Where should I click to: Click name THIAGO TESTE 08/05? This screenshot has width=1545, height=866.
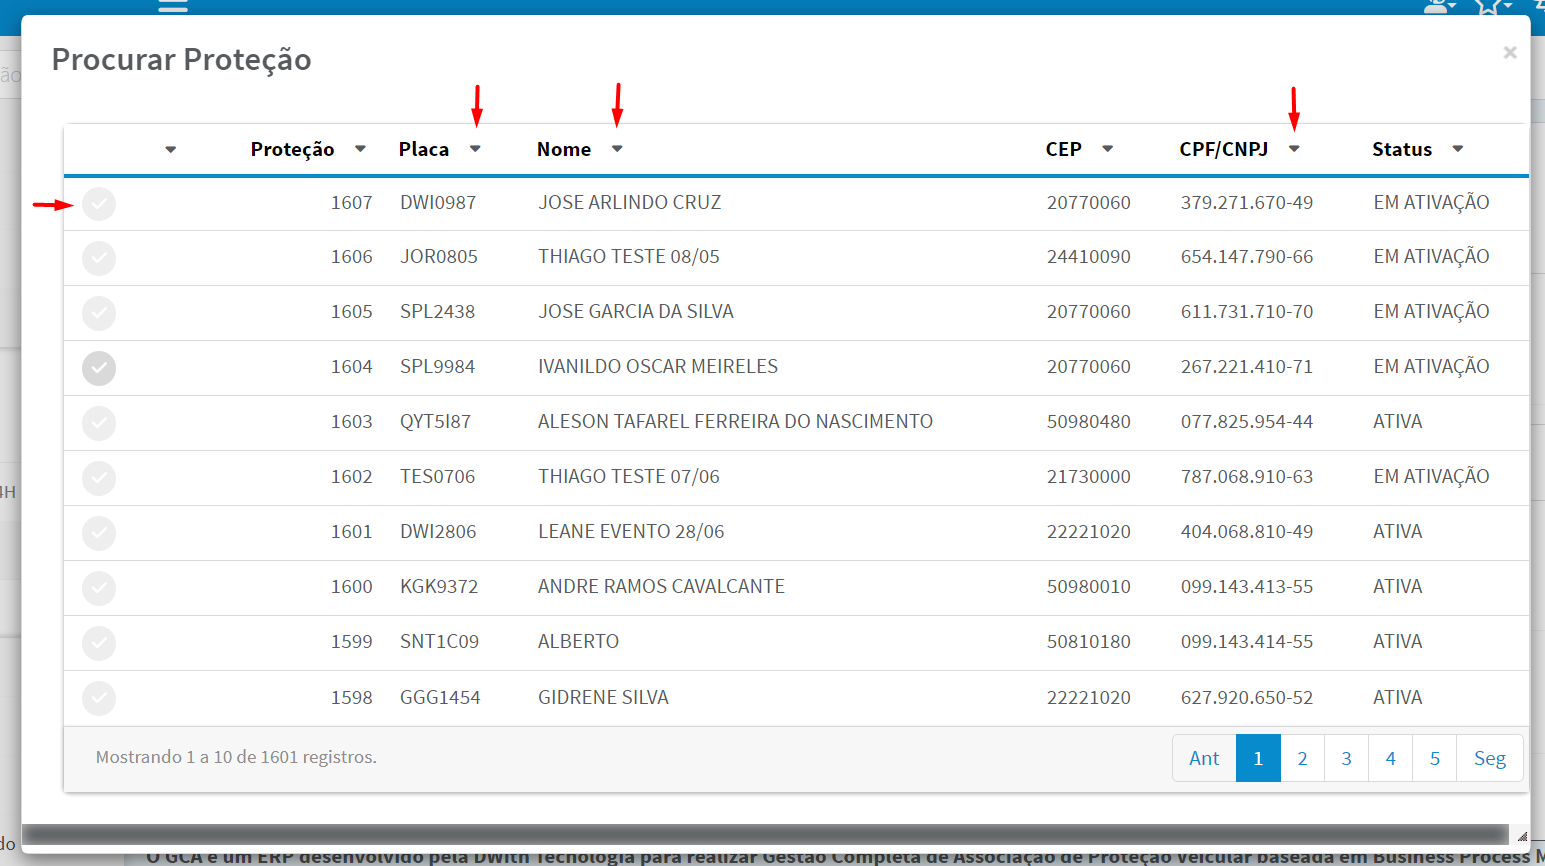(x=629, y=257)
